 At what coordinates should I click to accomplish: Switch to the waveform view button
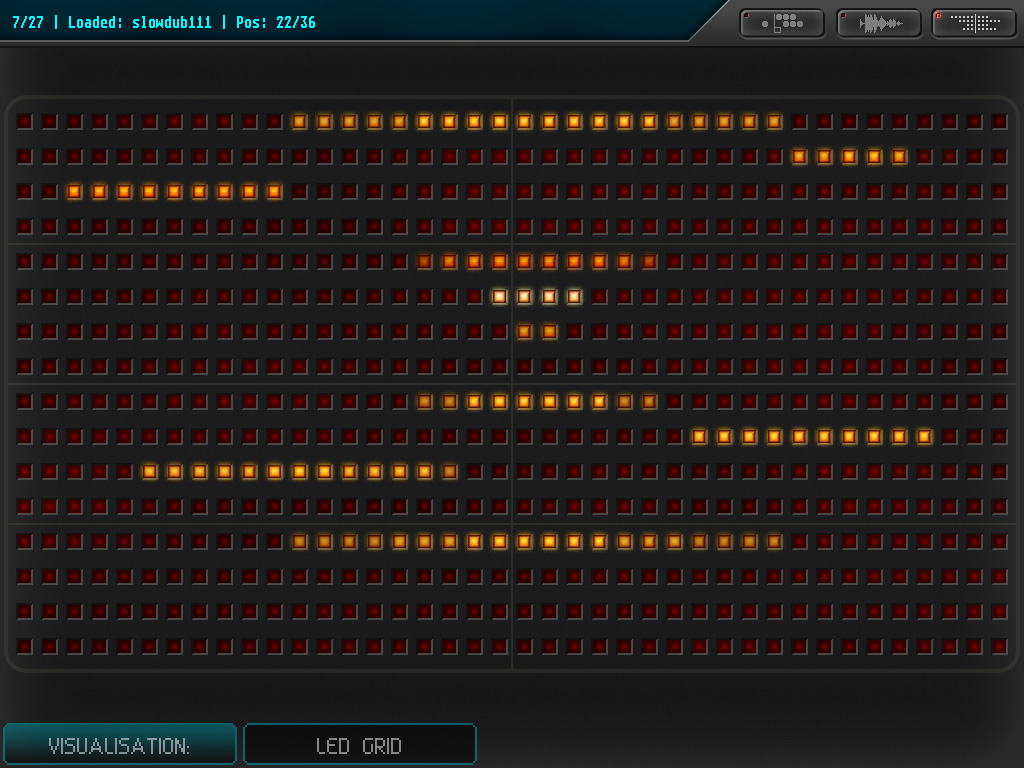coord(879,24)
